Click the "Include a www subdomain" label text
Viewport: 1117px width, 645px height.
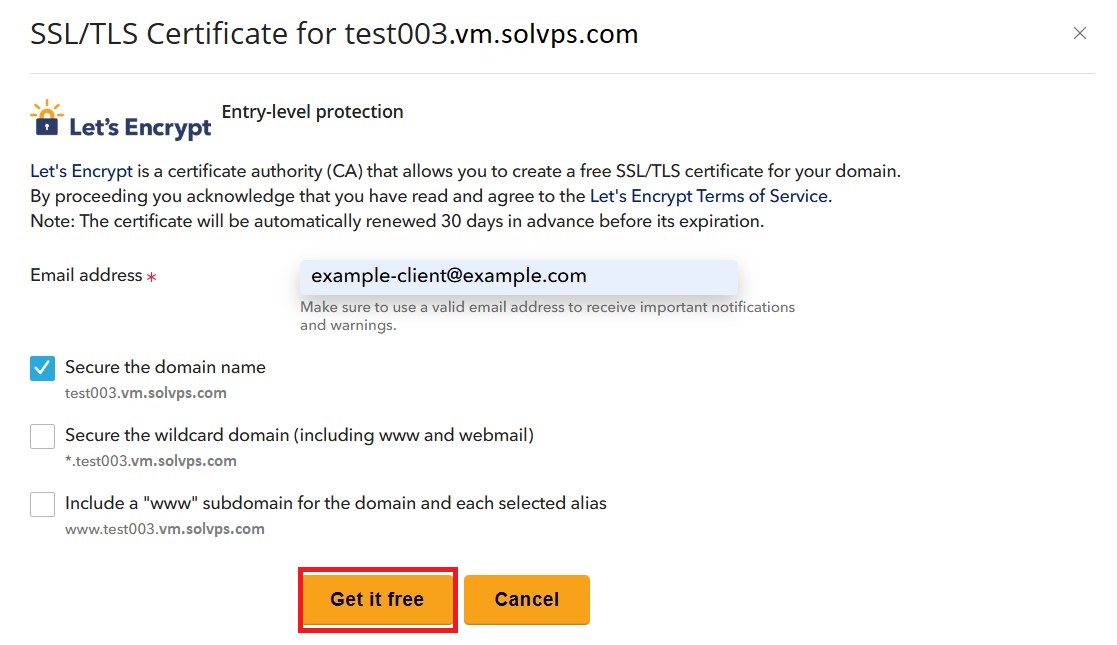click(336, 503)
